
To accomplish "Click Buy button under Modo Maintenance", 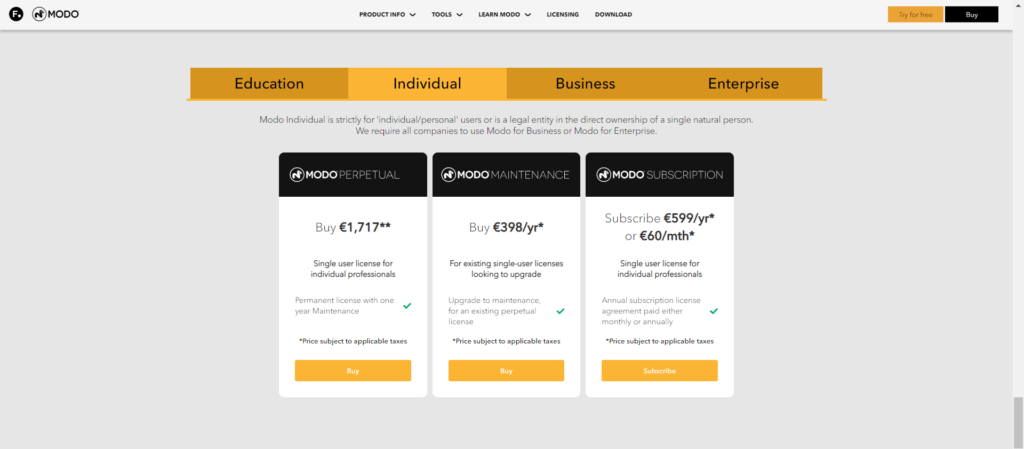I will click(506, 371).
